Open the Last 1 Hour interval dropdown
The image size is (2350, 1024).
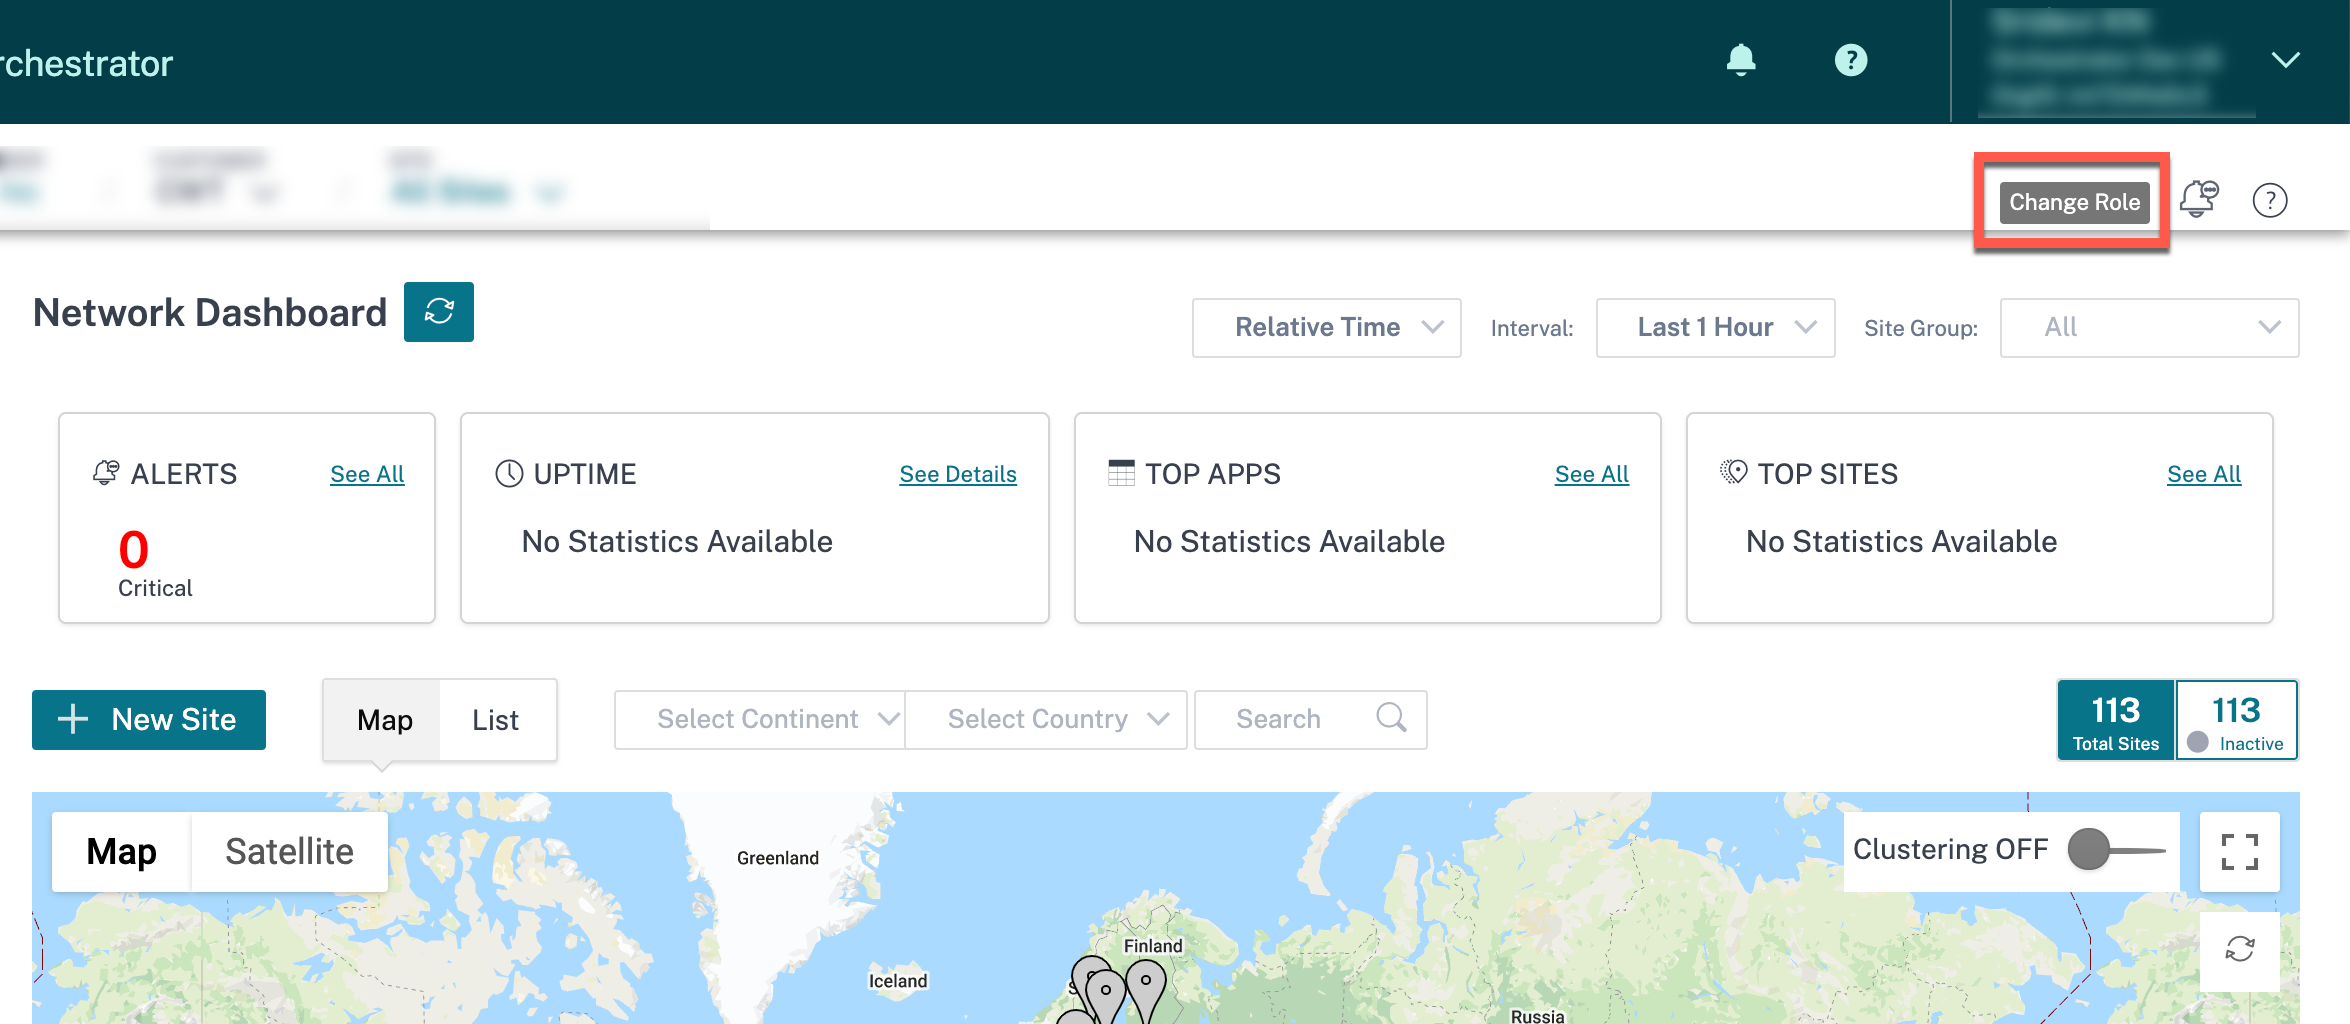point(1715,327)
